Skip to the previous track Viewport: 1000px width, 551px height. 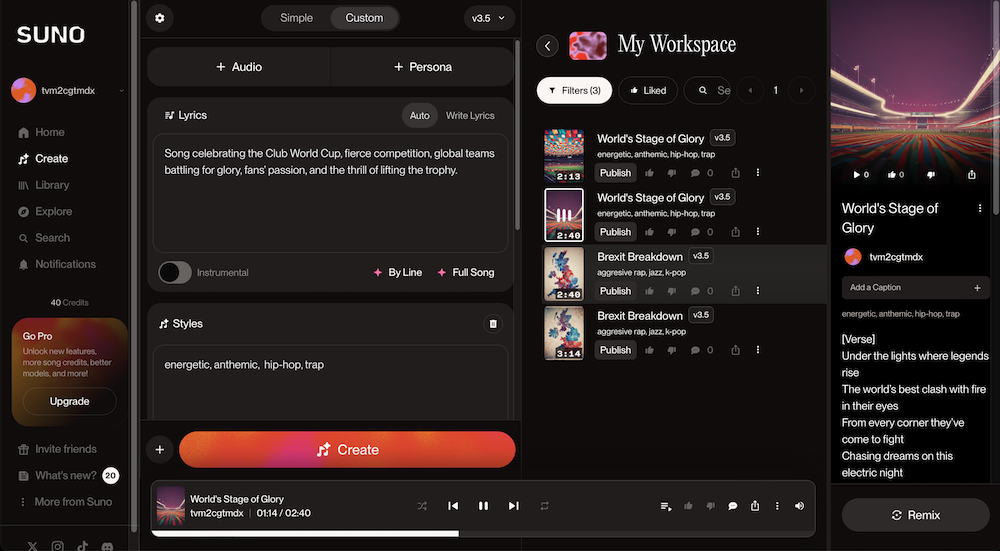(x=453, y=506)
